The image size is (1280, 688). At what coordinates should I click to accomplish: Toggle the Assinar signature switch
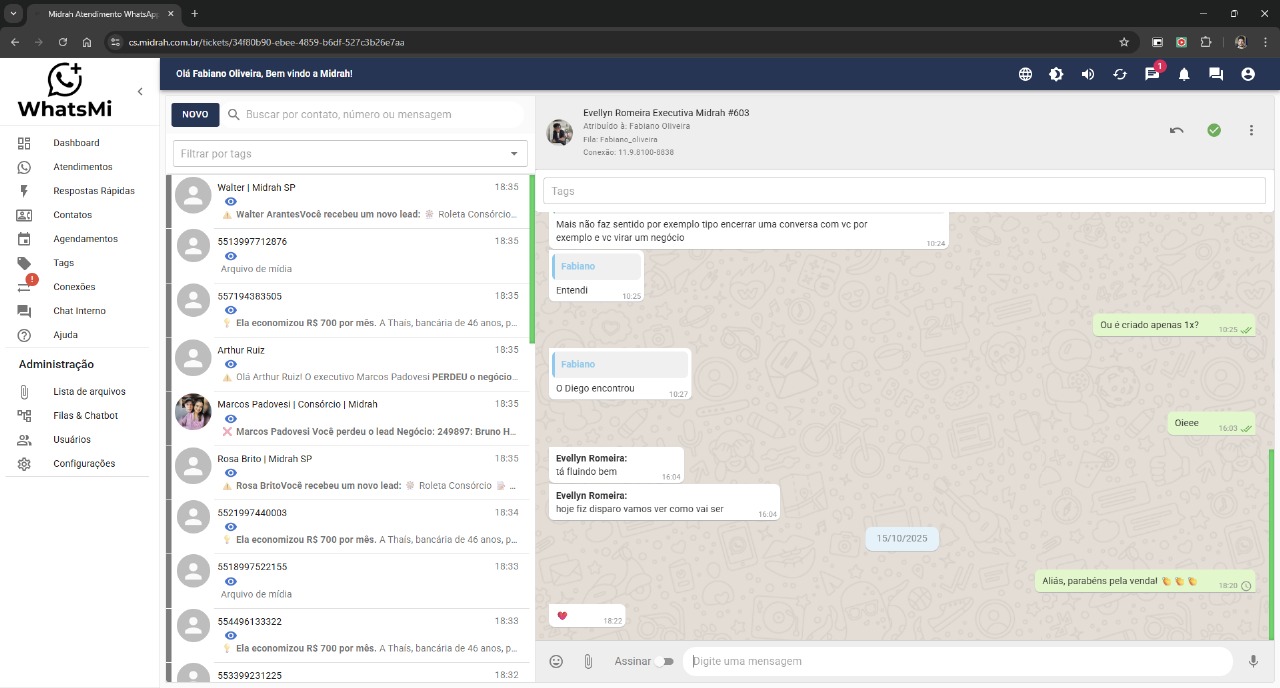[663, 661]
